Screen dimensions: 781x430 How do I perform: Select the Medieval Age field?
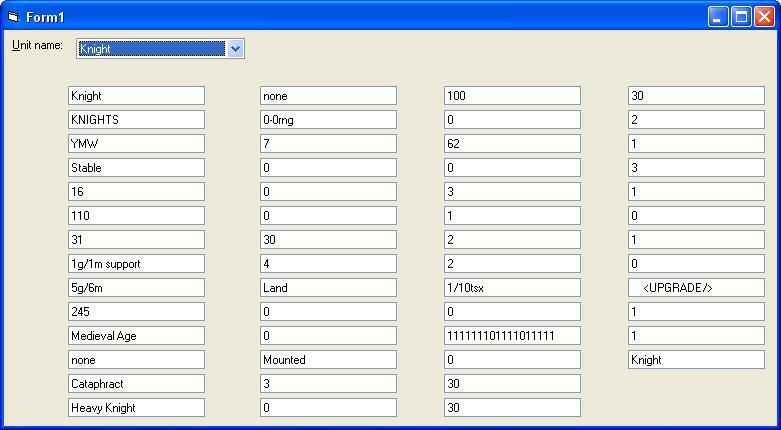[x=136, y=336]
